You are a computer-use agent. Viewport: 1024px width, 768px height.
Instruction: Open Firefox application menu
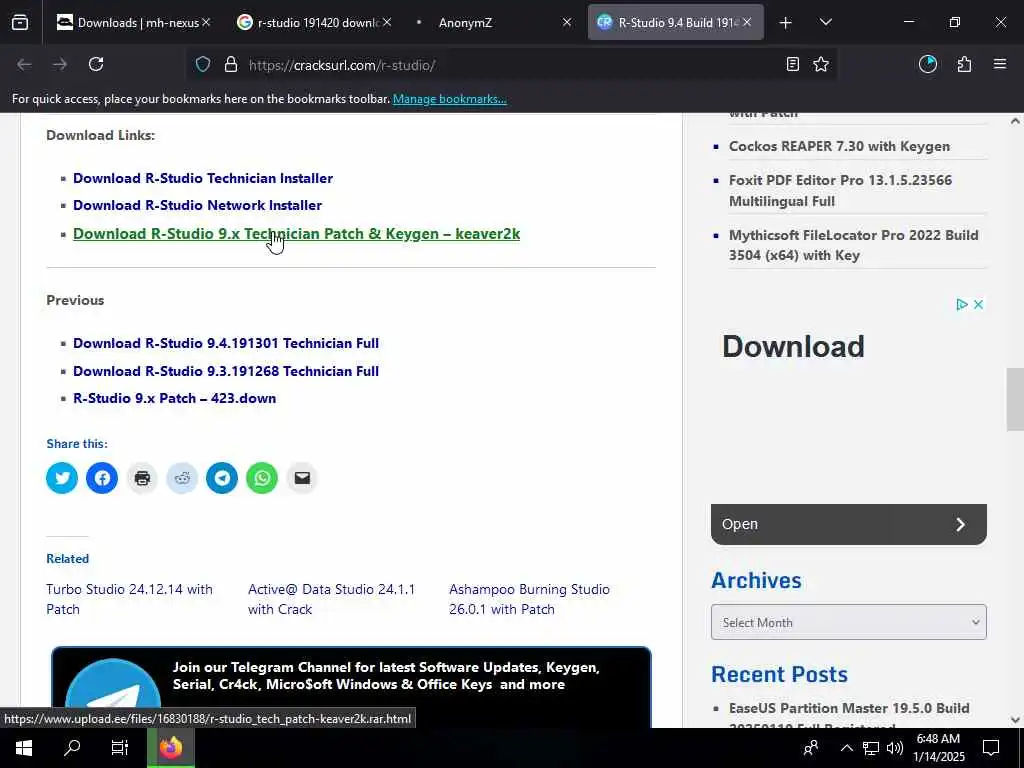1000,64
